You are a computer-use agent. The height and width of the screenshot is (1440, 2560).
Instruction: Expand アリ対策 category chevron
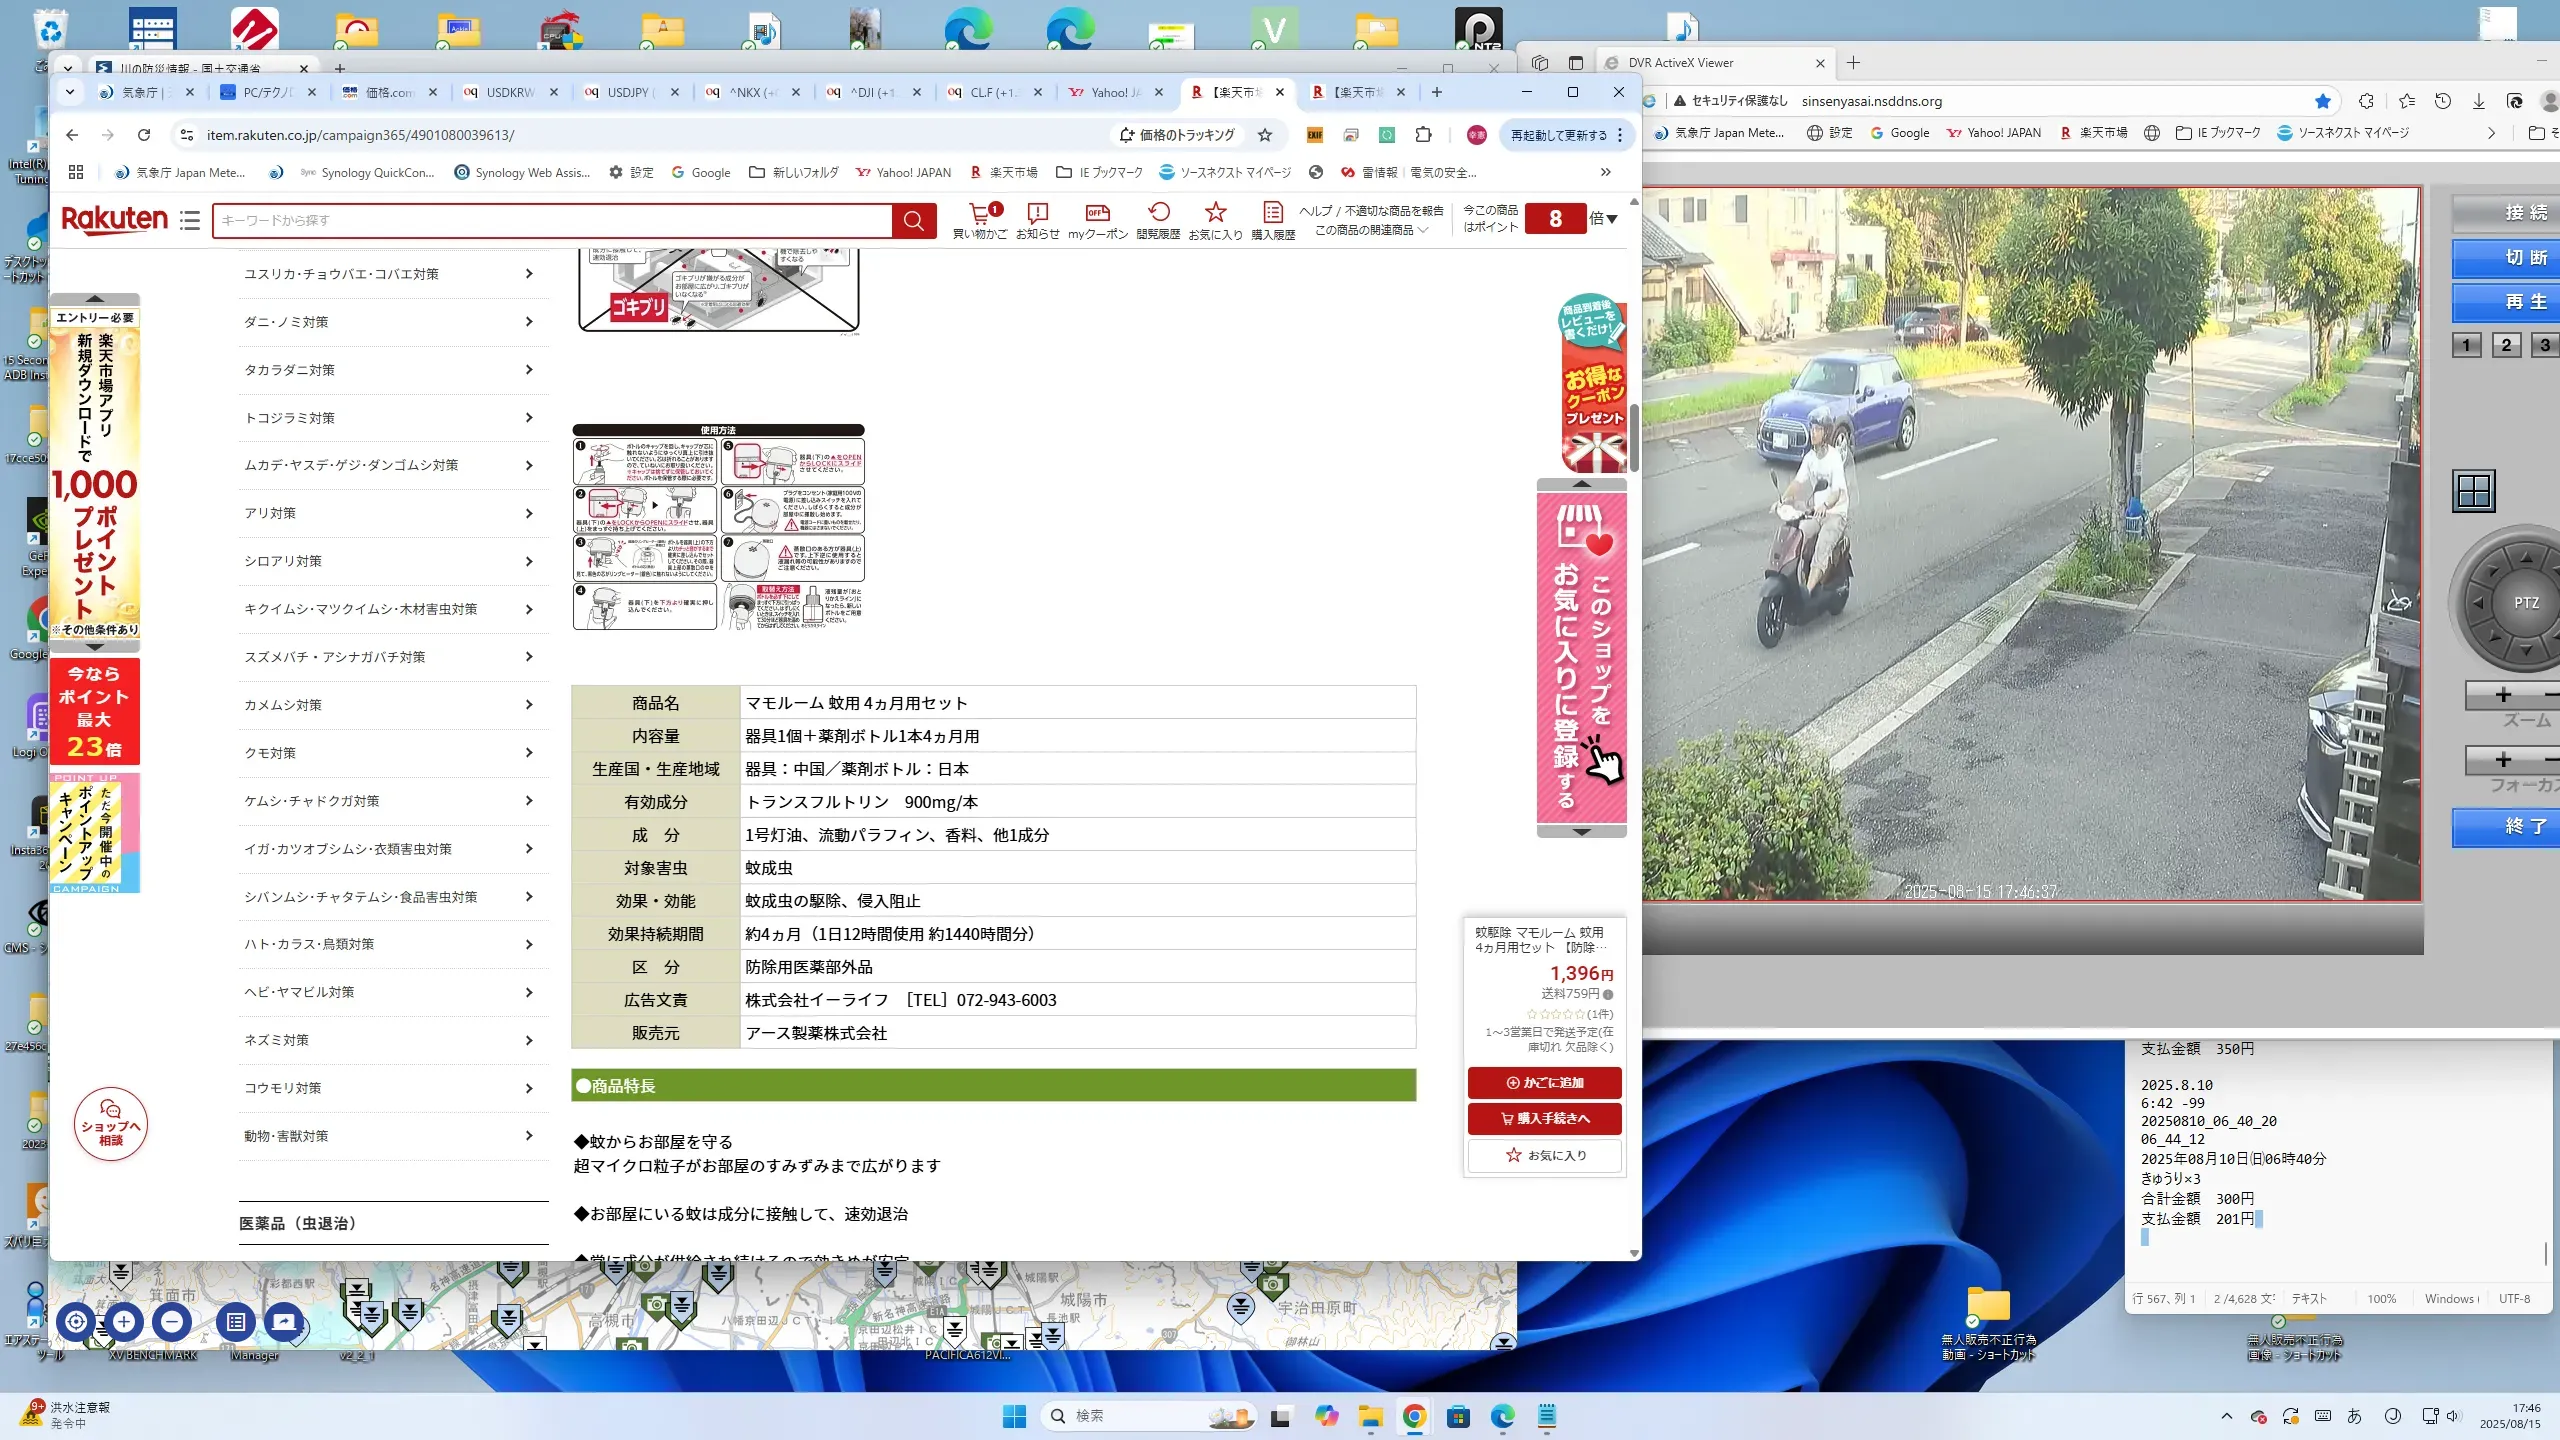529,514
